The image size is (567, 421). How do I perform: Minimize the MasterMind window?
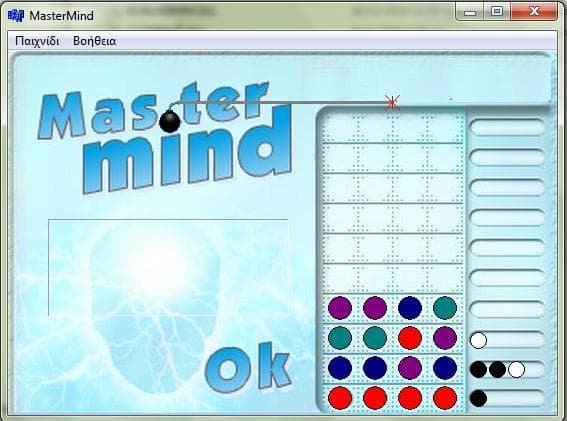(x=470, y=12)
